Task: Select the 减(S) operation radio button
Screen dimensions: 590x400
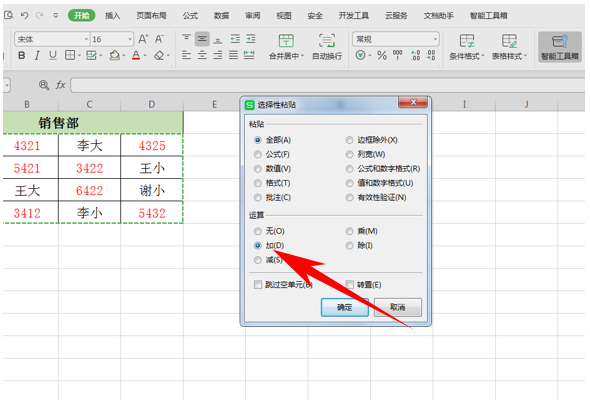Action: click(x=257, y=260)
